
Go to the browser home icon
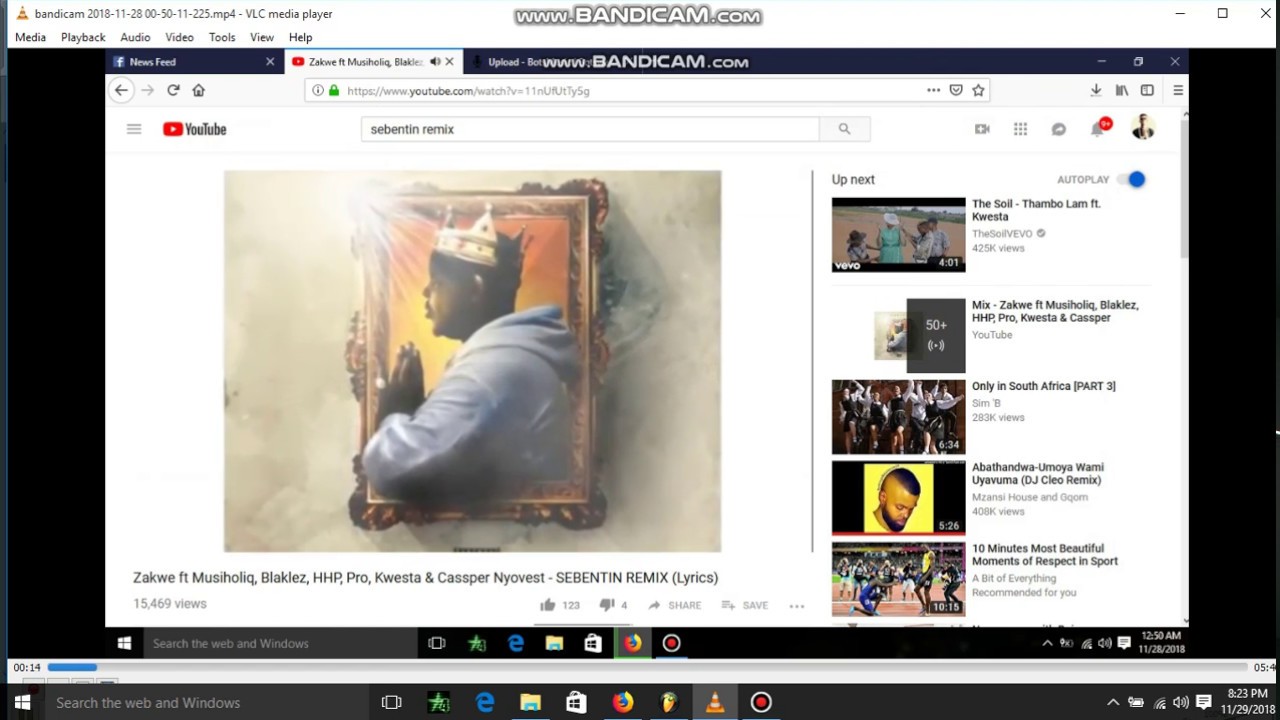[198, 90]
